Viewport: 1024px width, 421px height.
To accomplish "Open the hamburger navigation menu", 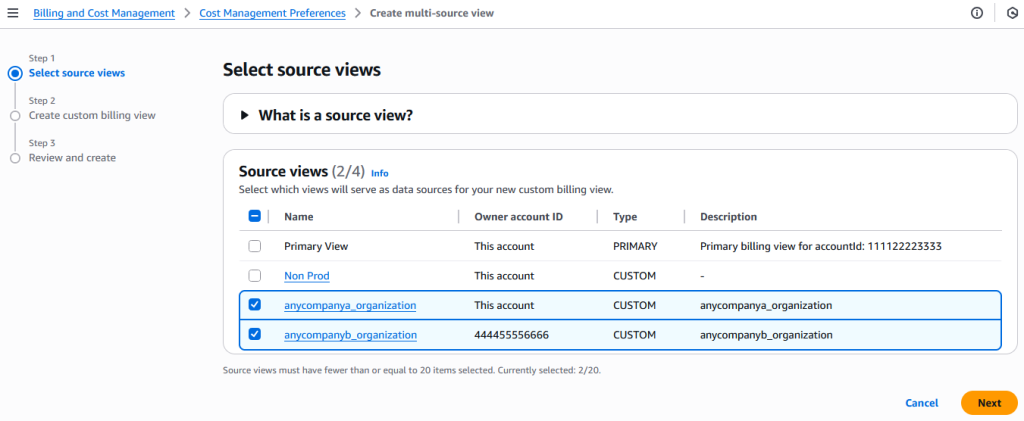I will click(x=13, y=13).
